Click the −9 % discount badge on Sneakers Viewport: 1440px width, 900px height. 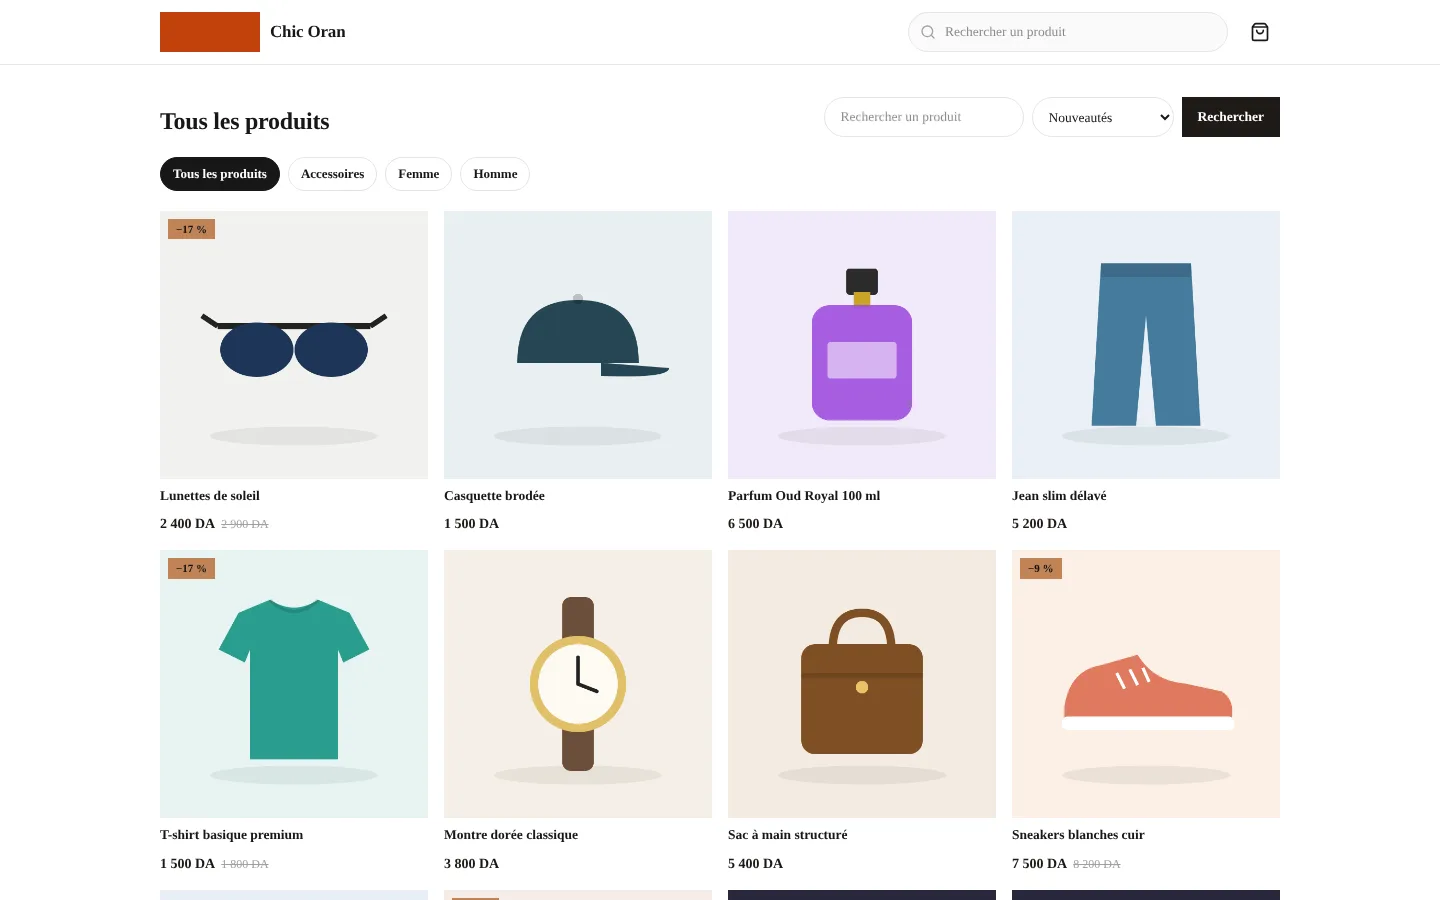pos(1041,568)
